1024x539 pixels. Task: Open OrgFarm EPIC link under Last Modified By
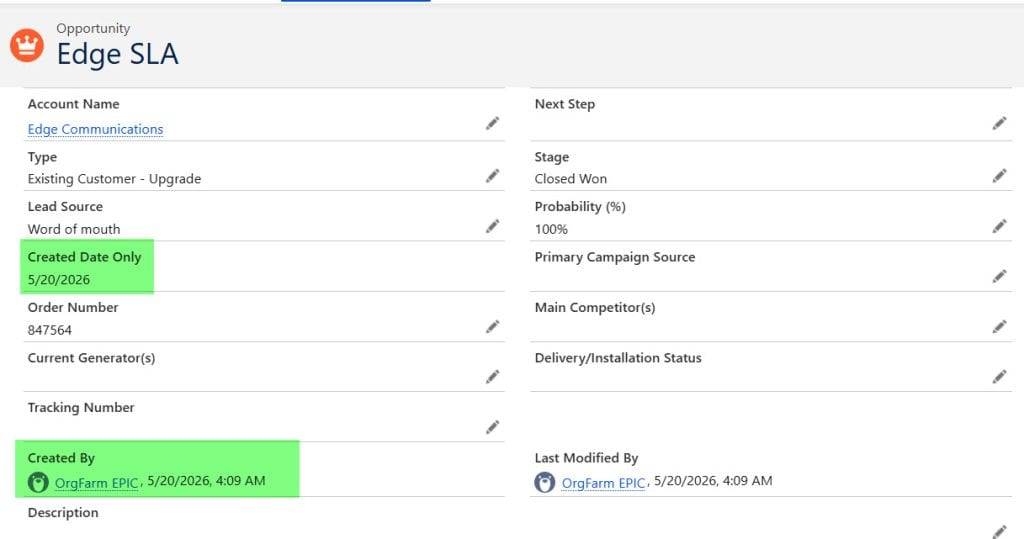click(x=603, y=483)
